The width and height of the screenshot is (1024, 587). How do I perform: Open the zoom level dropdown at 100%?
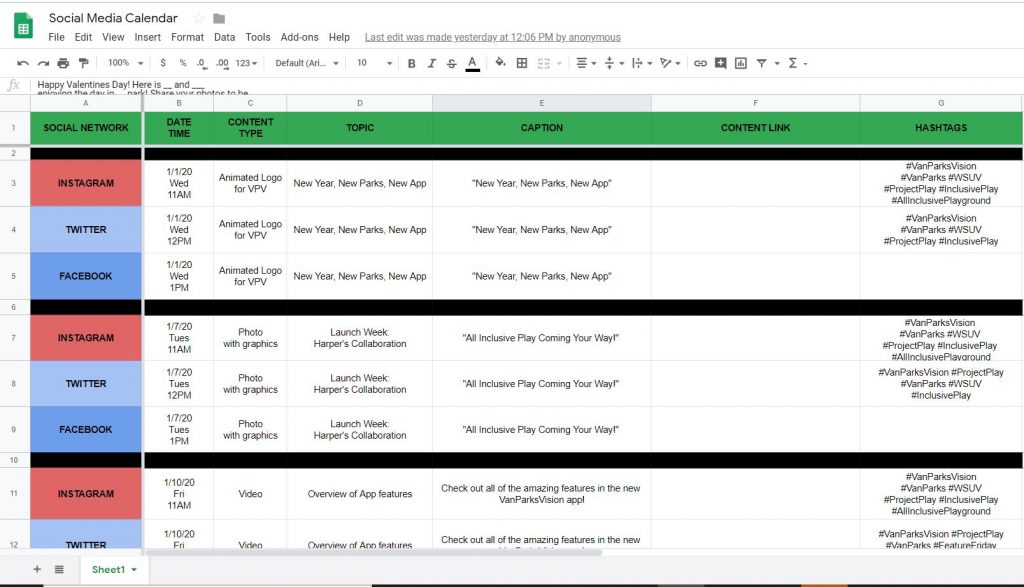(x=125, y=63)
